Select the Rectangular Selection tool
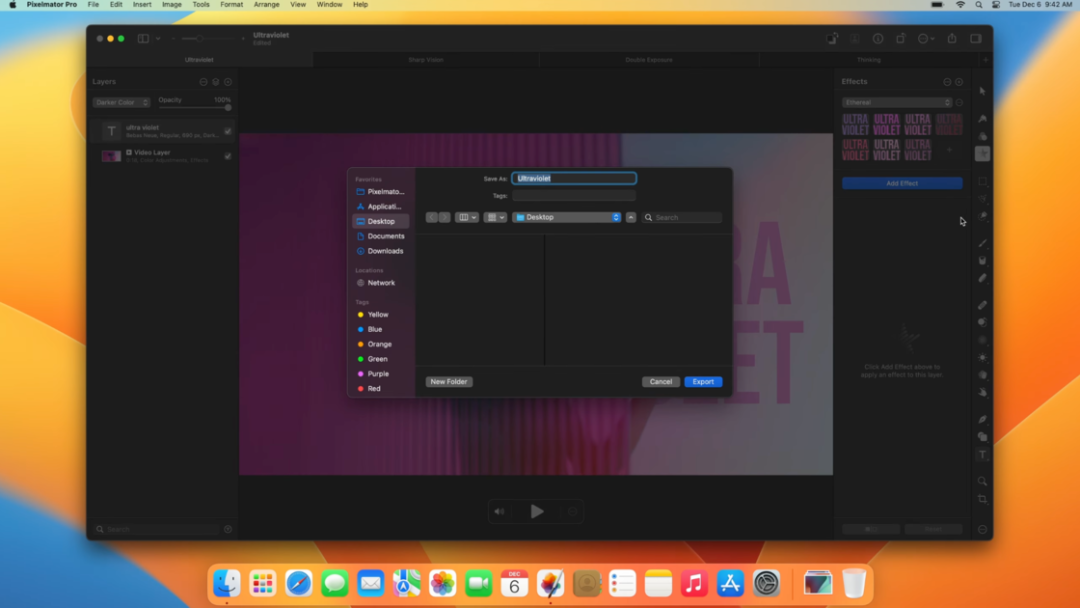 coord(982,181)
